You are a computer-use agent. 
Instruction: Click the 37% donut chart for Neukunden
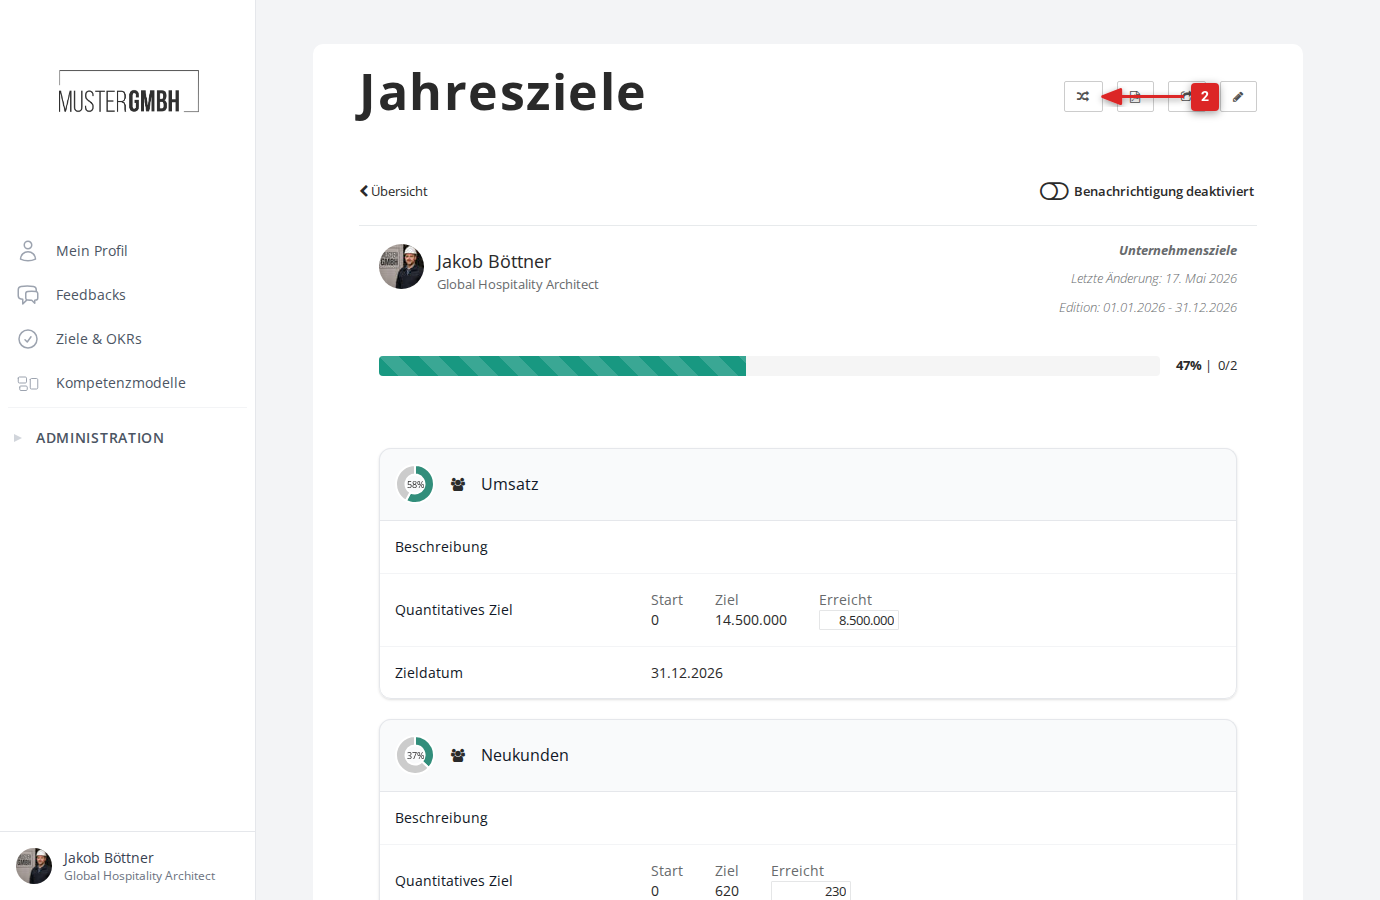click(415, 755)
